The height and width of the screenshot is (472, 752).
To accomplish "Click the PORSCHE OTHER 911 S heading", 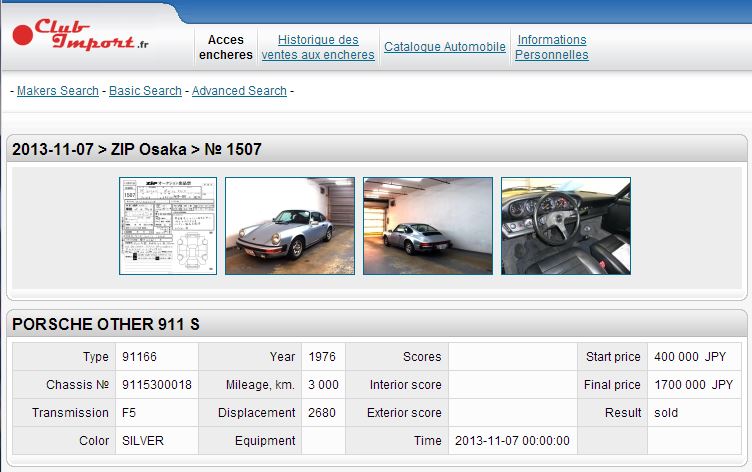I will 106,325.
